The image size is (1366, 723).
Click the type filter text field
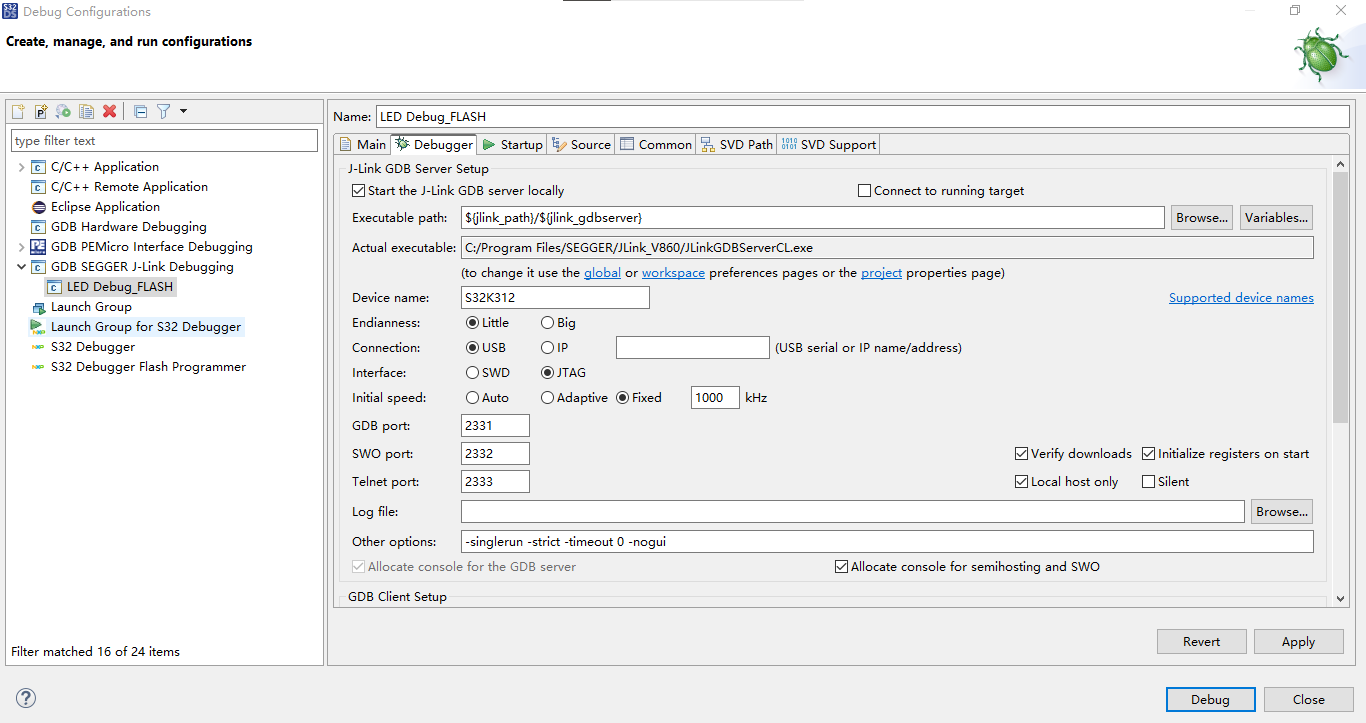click(164, 141)
